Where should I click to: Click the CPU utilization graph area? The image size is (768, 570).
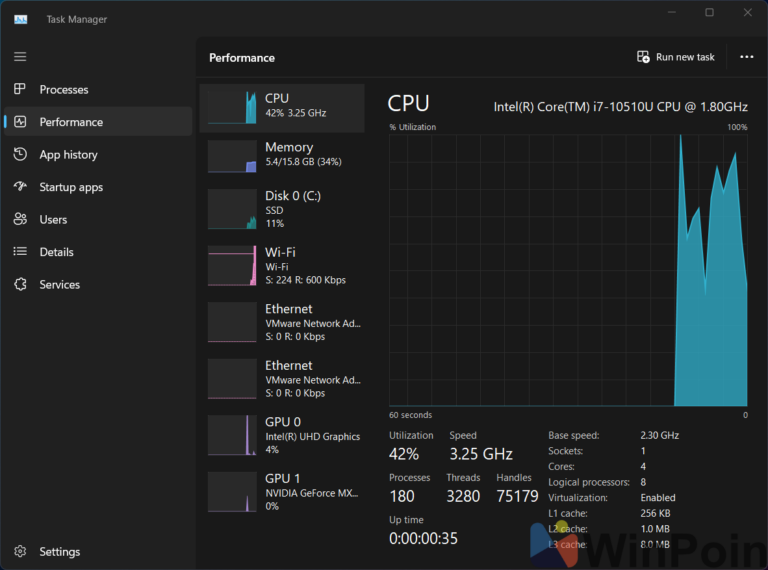click(568, 270)
